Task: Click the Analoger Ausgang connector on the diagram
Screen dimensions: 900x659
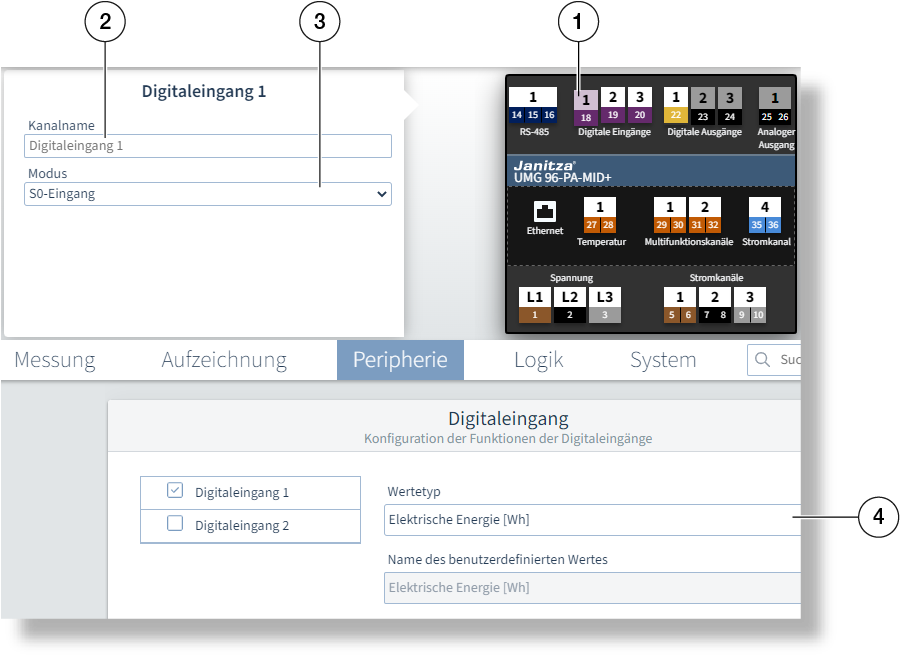Action: click(x=774, y=106)
